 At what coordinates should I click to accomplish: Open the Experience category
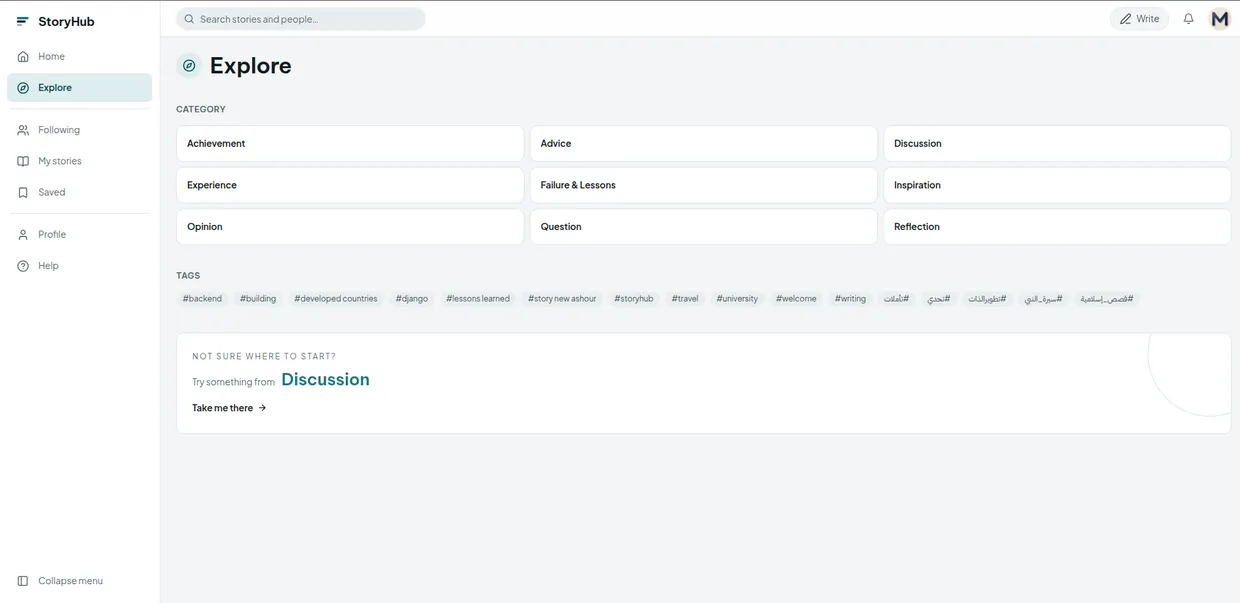[350, 185]
